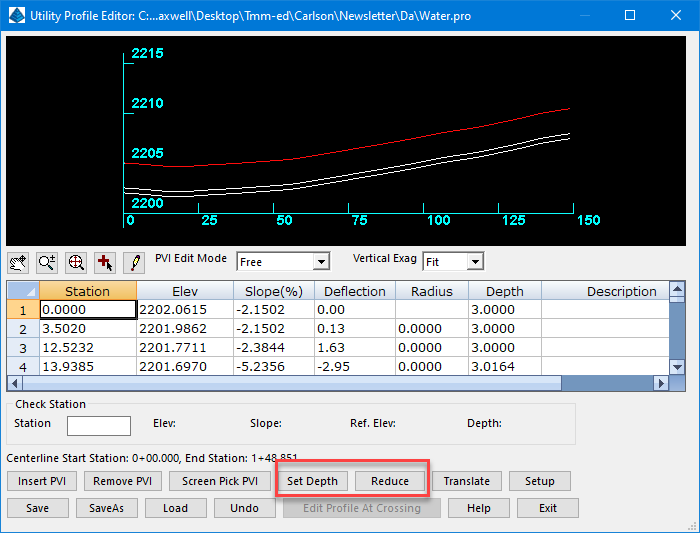Click the app icon in title bar
The width and height of the screenshot is (700, 533).
pos(15,16)
